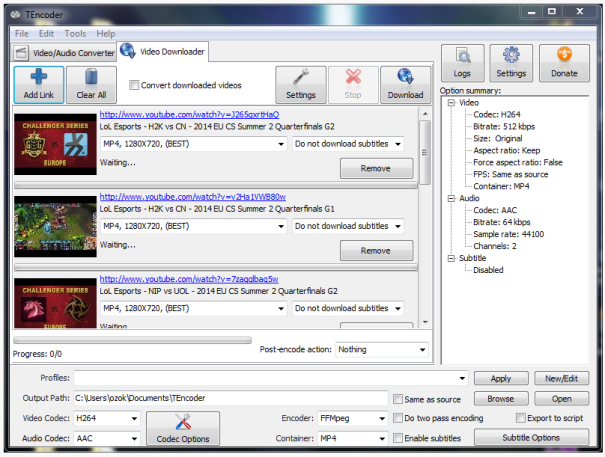This screenshot has height=457, width=605.
Task: Click the download list scrollbar up arrow
Action: [x=425, y=114]
